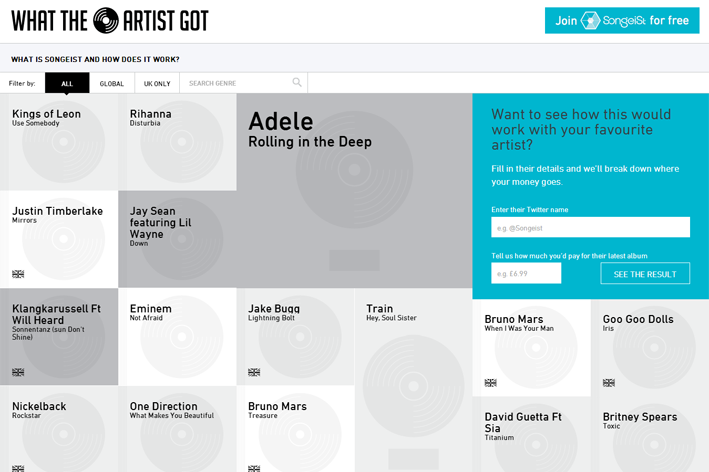Screen dimensions: 709x472
Task: Open the 'What is Songeist and how does it work?' link
Action: coord(94,60)
